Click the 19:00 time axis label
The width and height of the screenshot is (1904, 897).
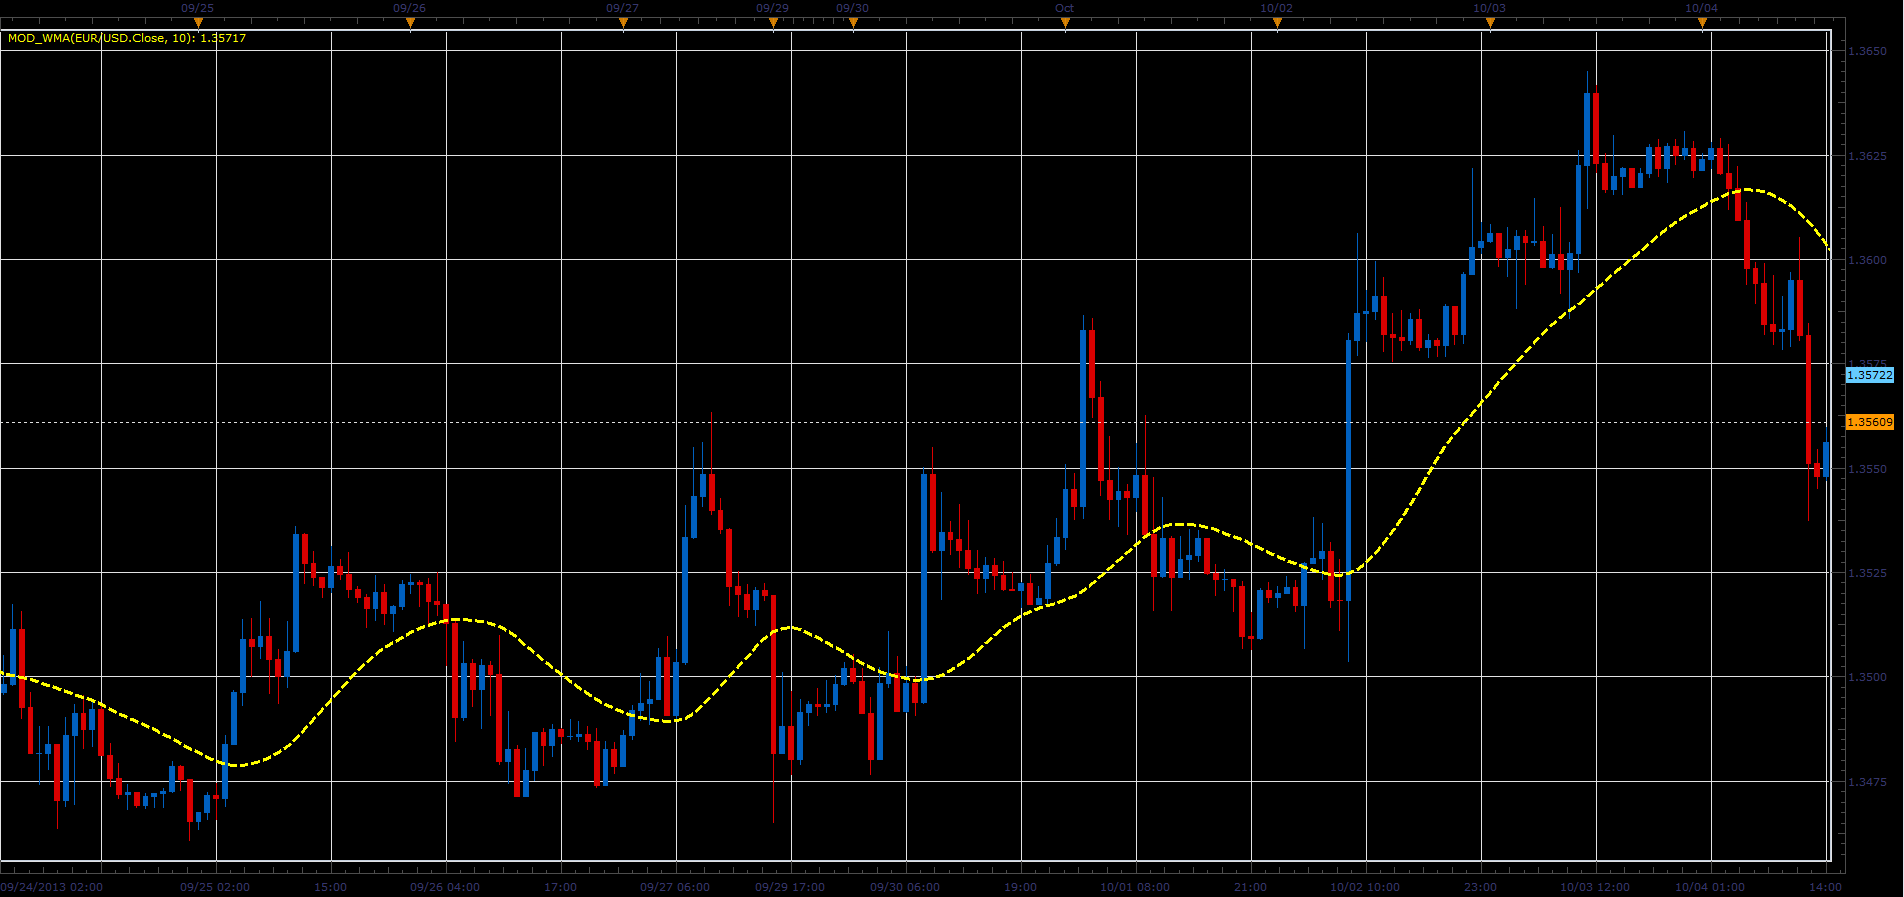pos(1021,887)
